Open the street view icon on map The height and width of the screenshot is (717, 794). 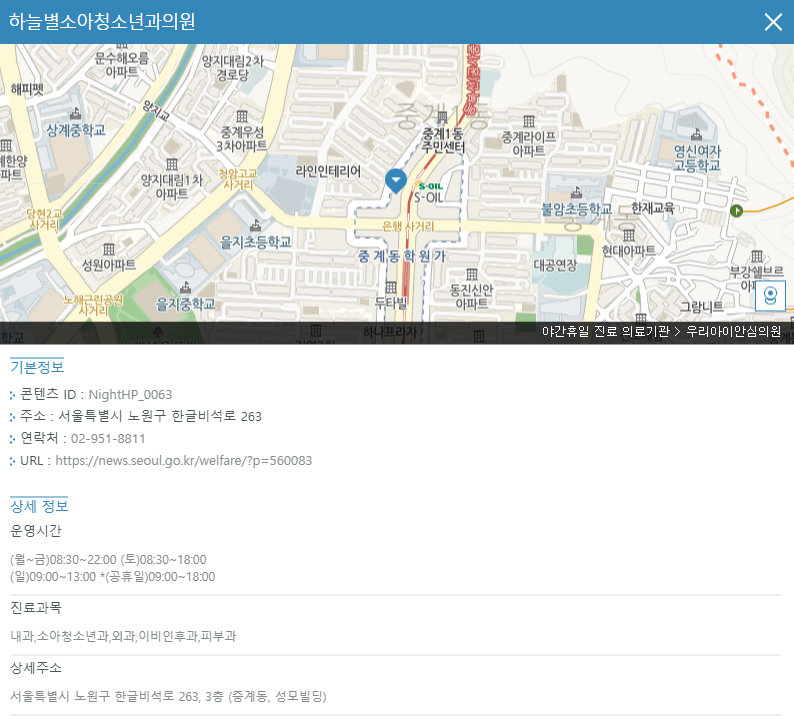click(x=770, y=296)
